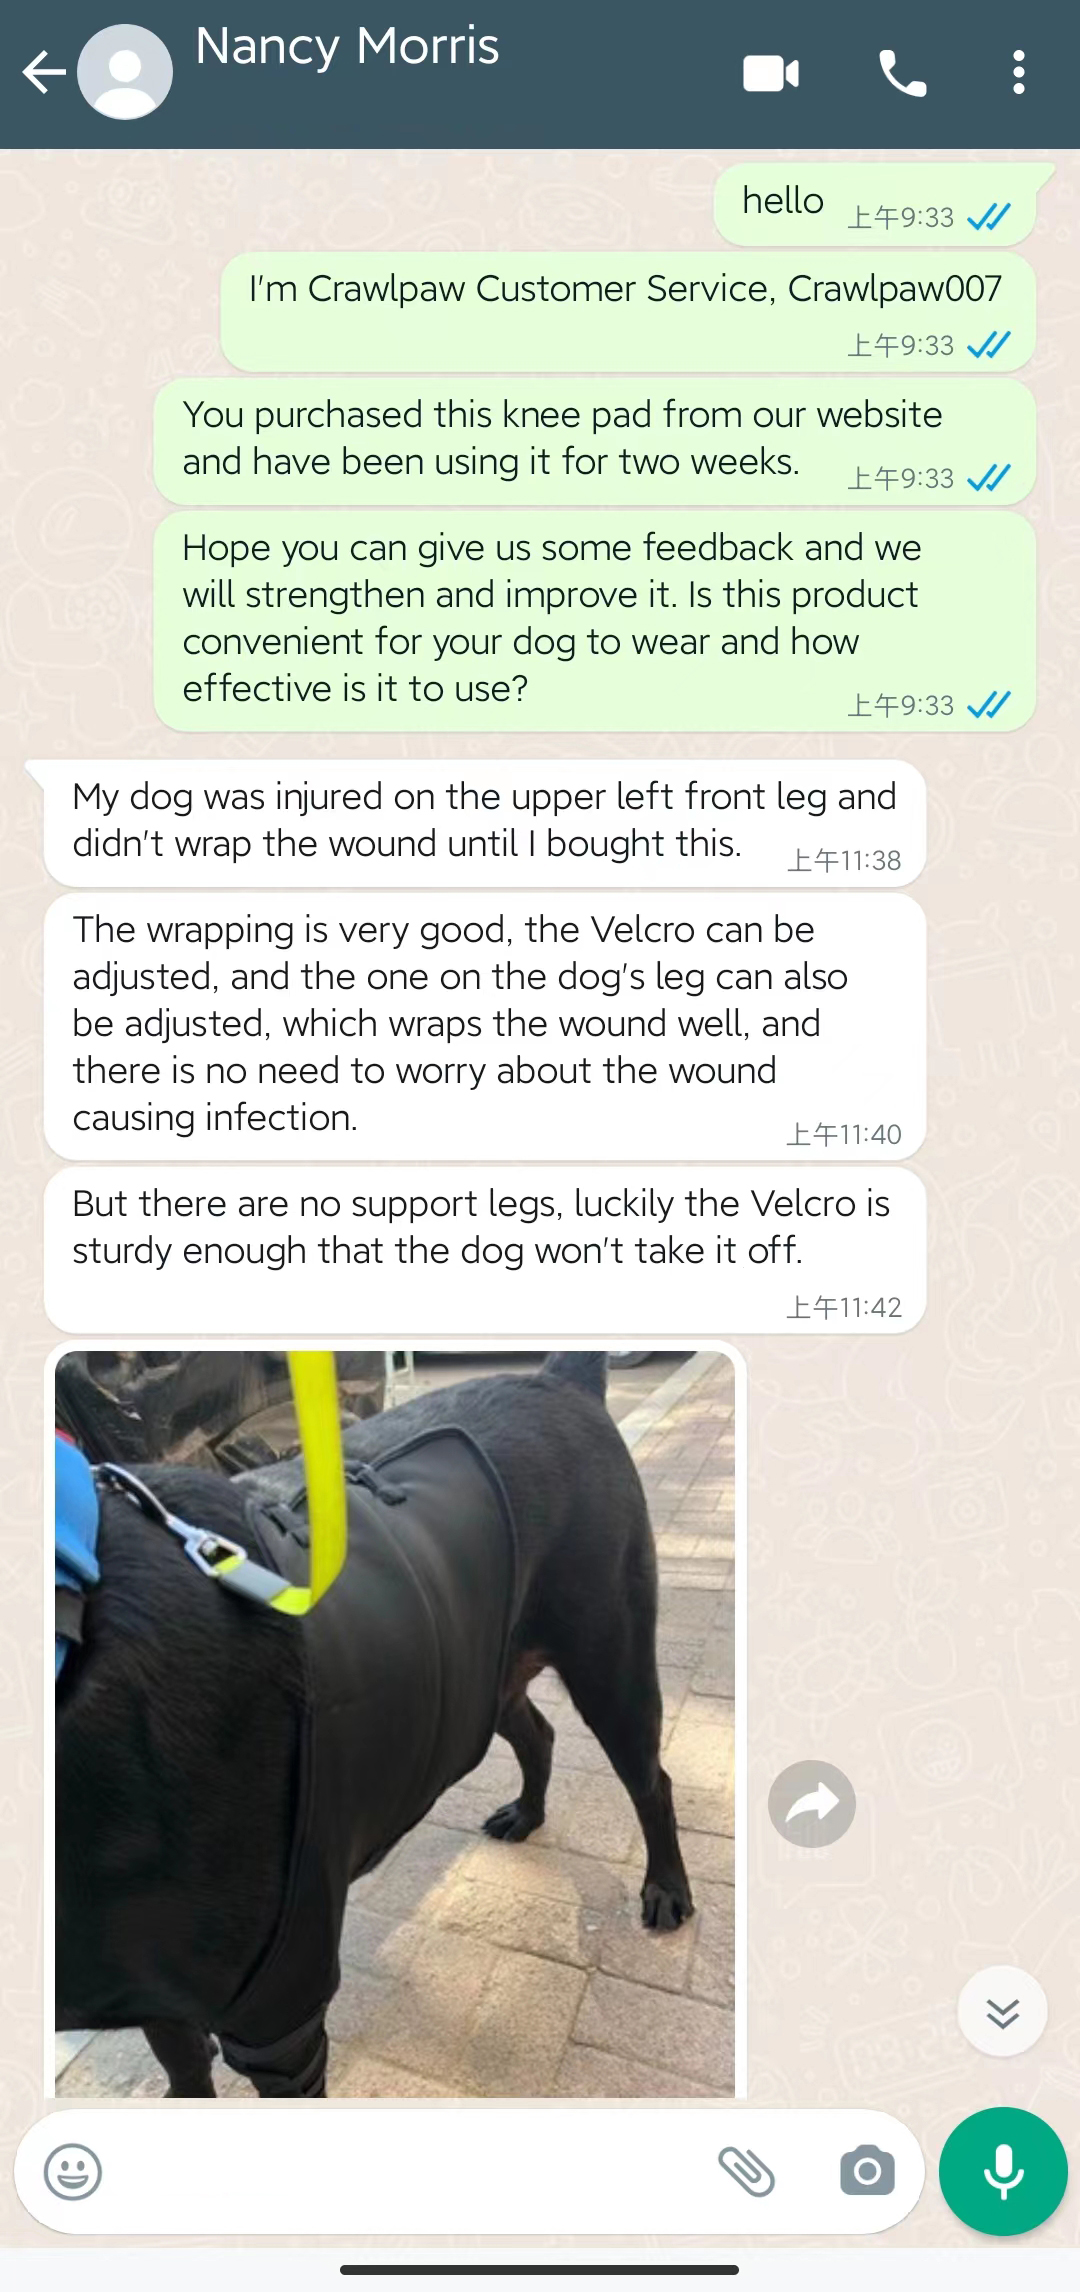Select the "hello" message bubble
Image resolution: width=1080 pixels, height=2292 pixels.
(875, 204)
